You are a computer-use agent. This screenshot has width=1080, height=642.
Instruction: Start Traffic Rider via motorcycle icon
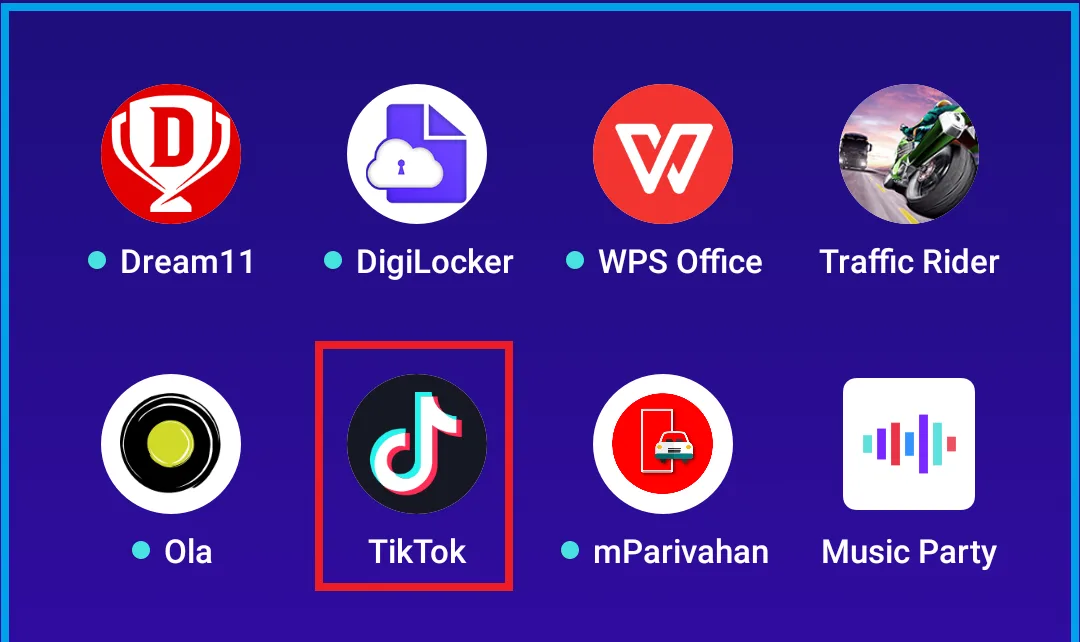[x=908, y=154]
